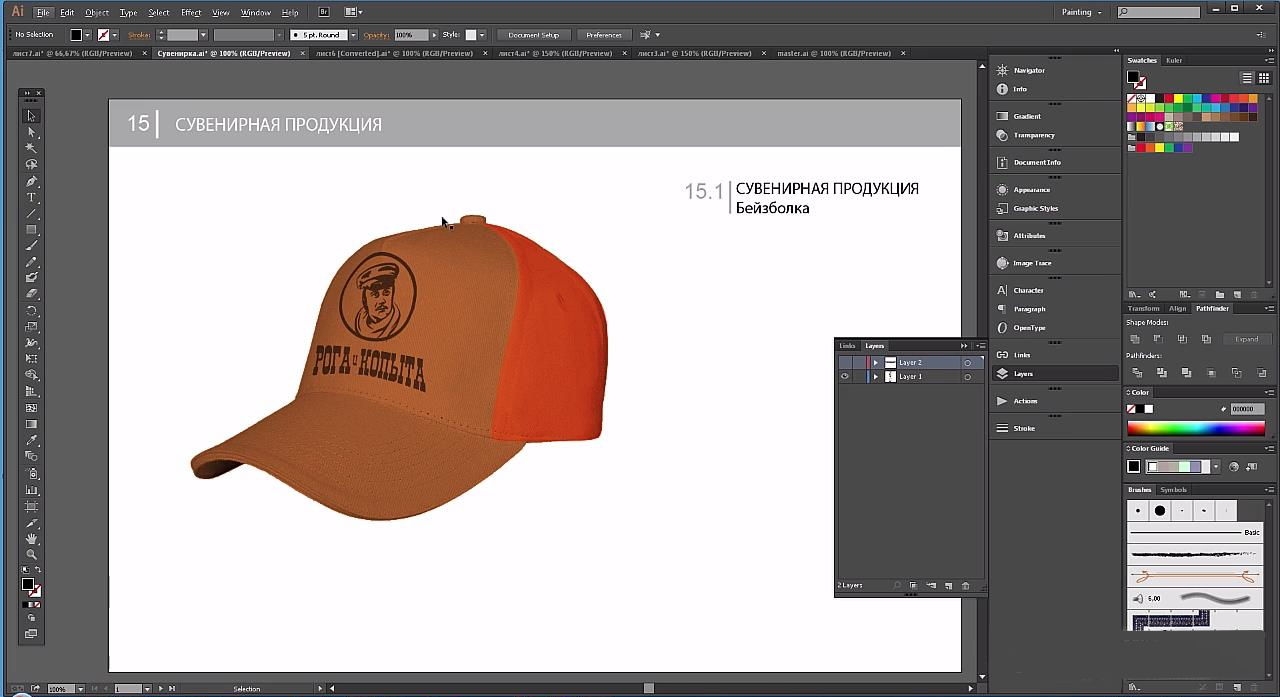Viewport: 1280px width, 697px height.
Task: Switch to the Transform tab
Action: (1144, 308)
